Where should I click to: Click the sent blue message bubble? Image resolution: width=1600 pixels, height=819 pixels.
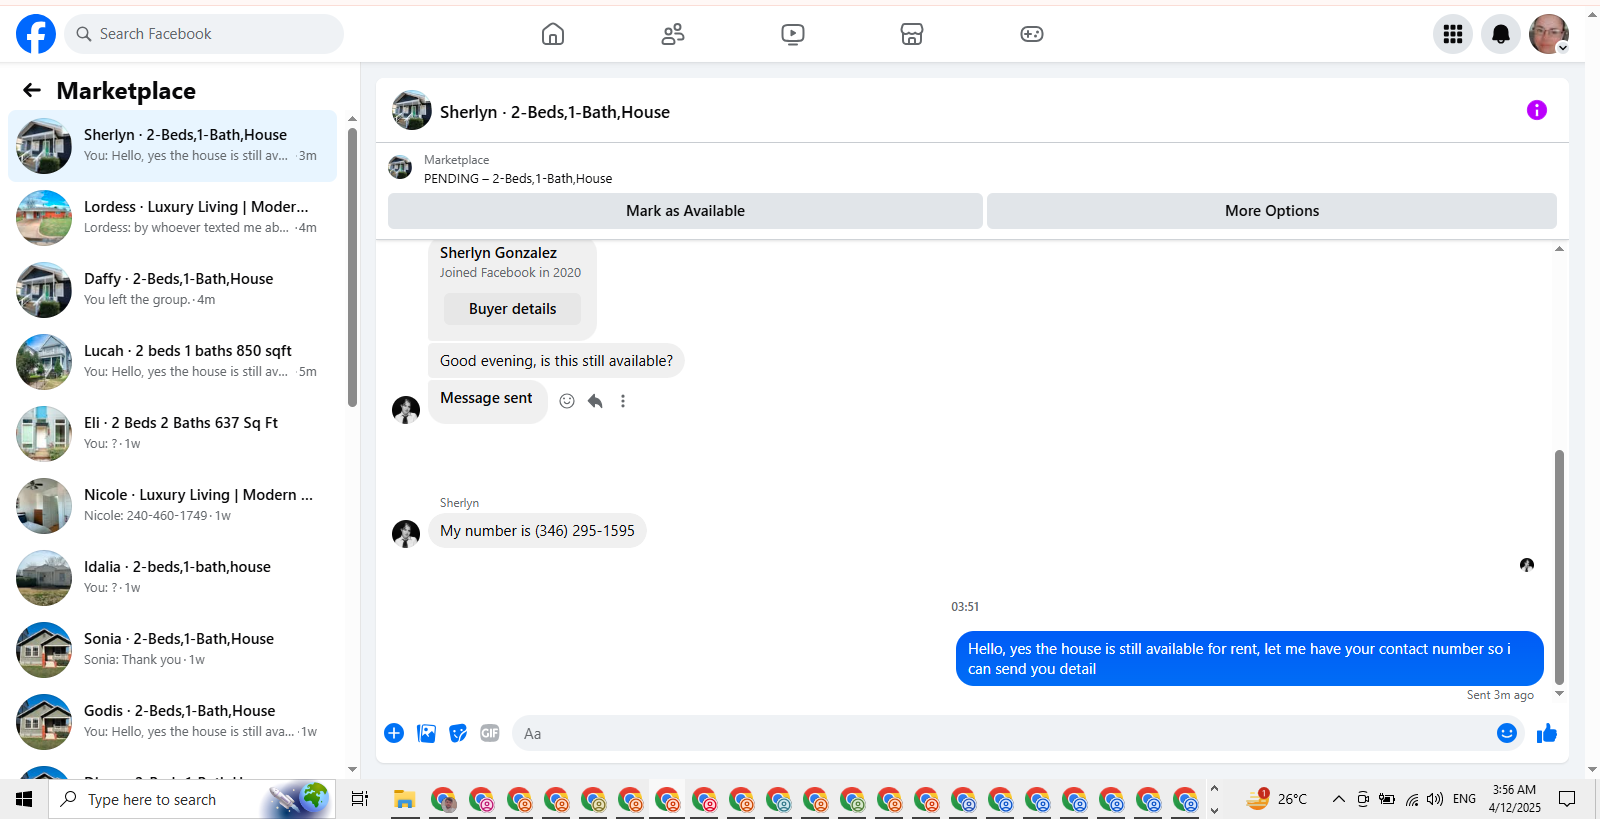[1250, 659]
